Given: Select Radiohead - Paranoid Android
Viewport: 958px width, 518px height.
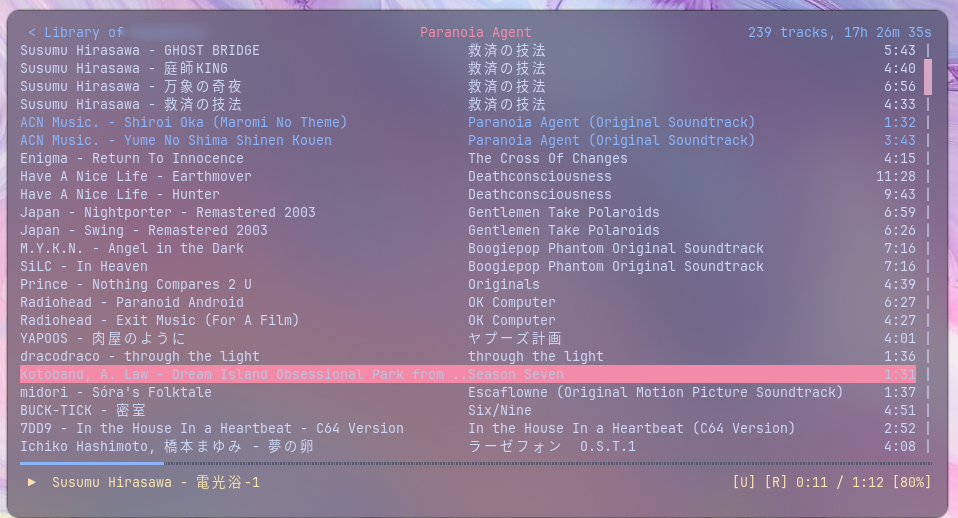Looking at the screenshot, I should (132, 302).
